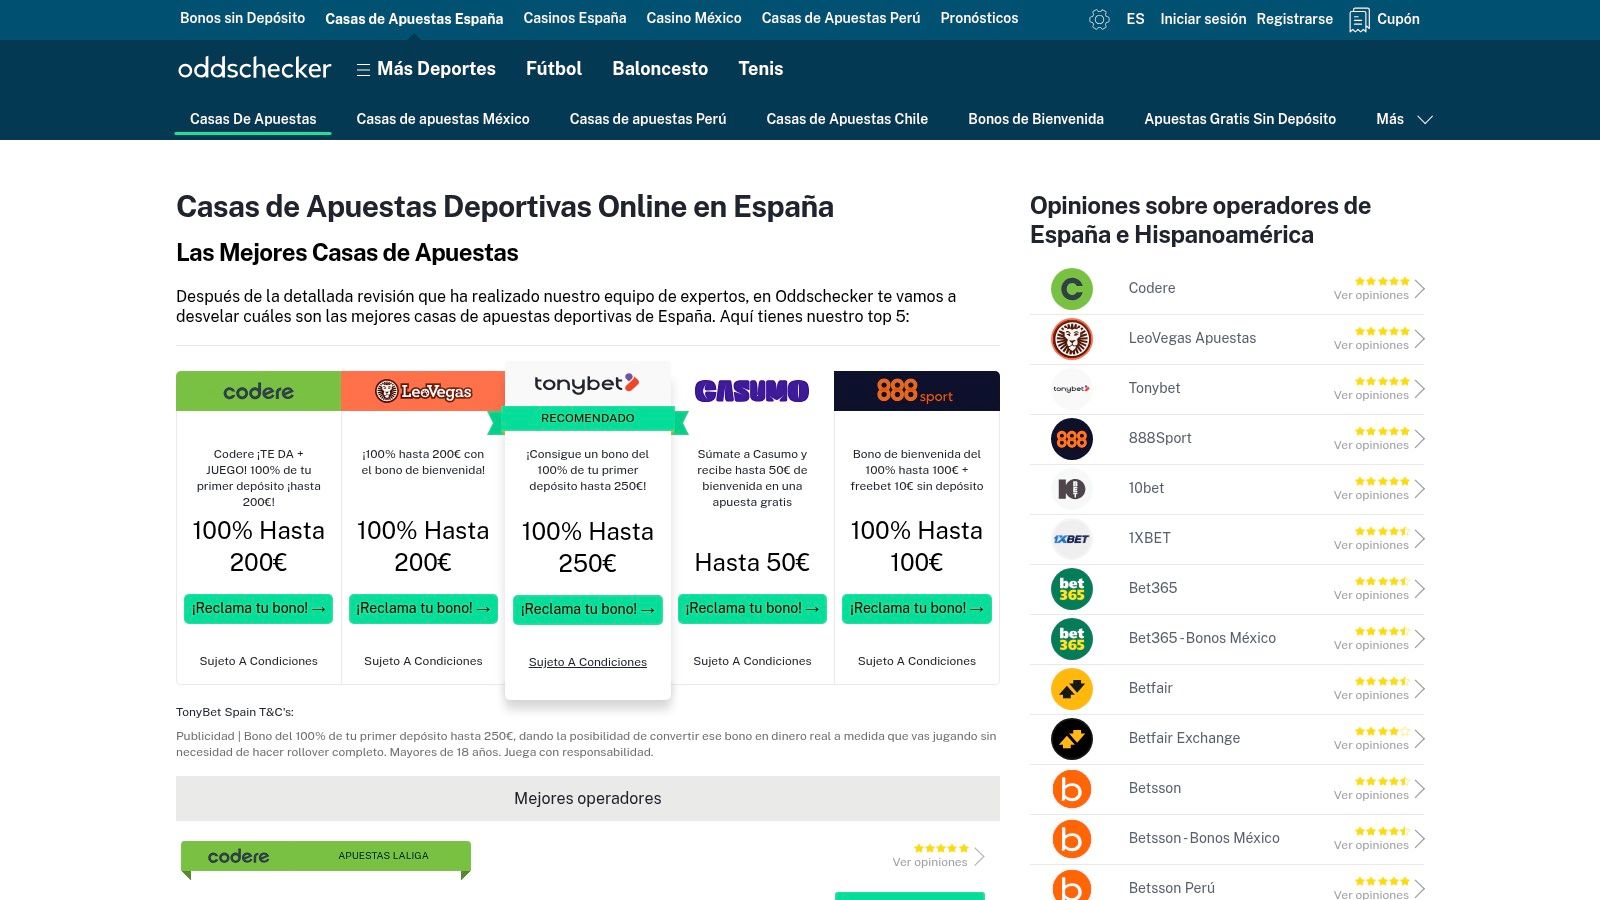This screenshot has width=1600, height=900.
Task: Expand Bet365 reviews using the right chevron
Action: (1419, 589)
